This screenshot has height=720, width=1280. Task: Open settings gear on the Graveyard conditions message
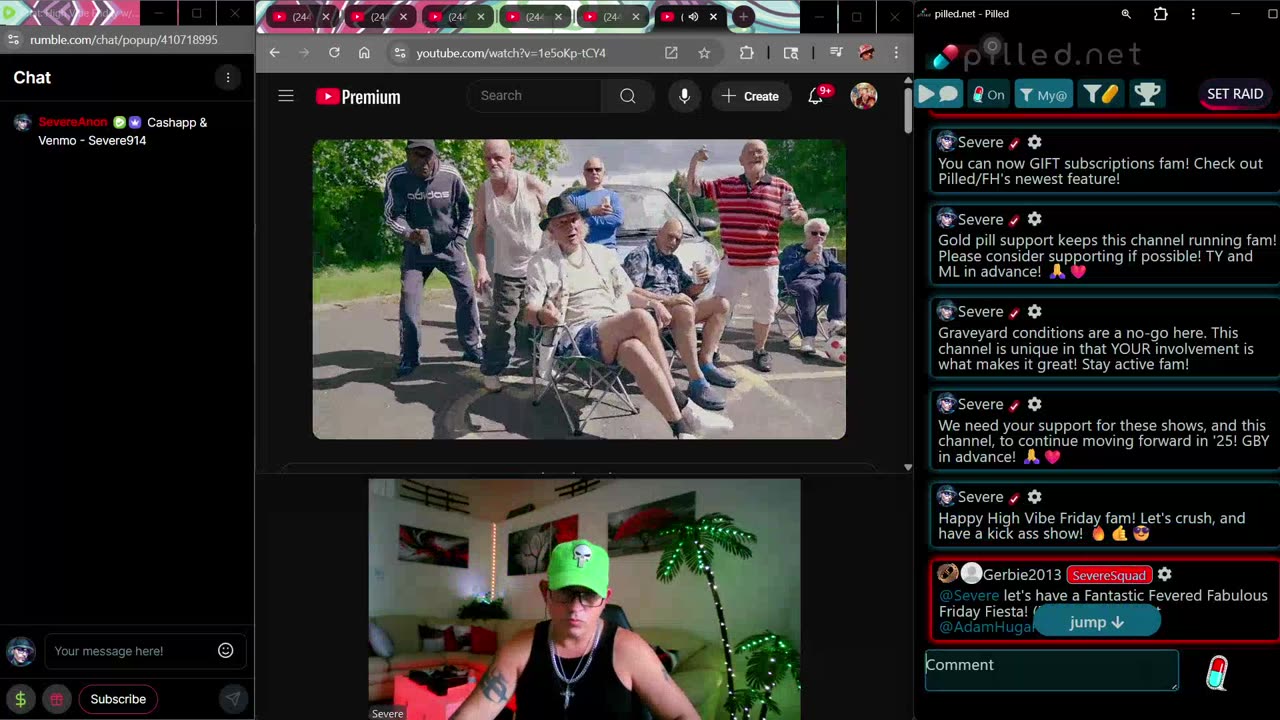coord(1035,311)
